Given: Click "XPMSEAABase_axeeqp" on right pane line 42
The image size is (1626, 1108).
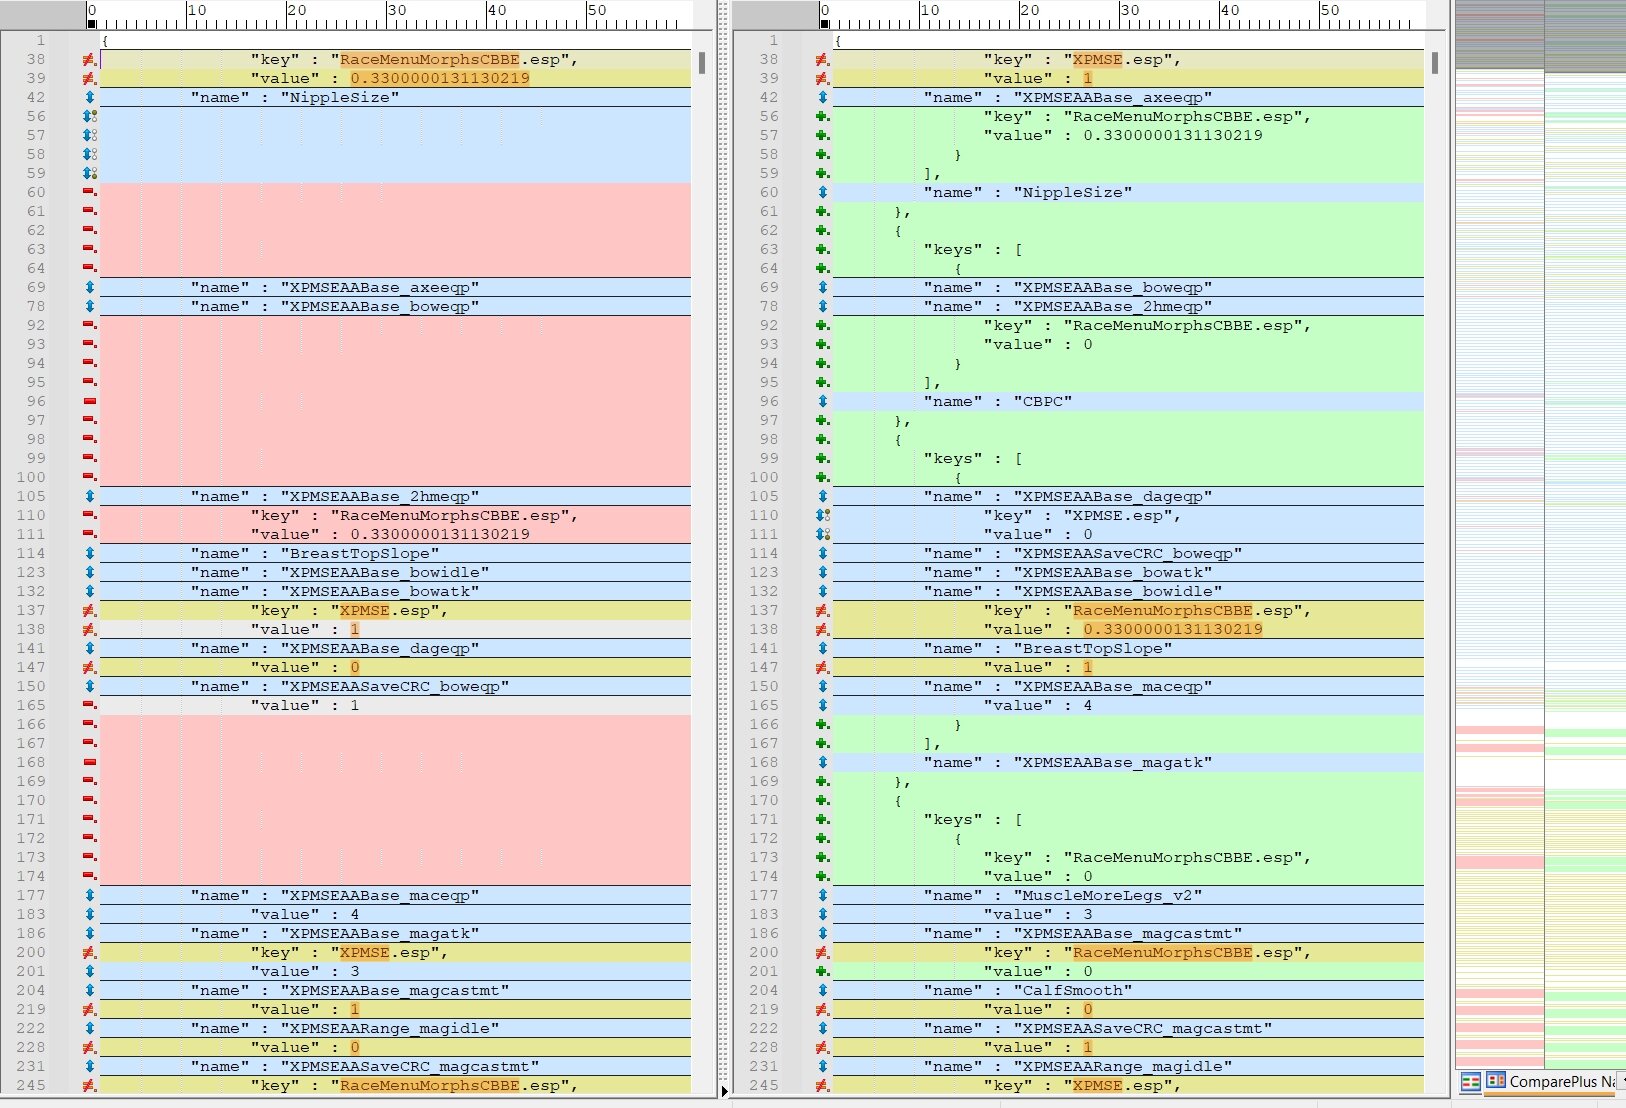Looking at the screenshot, I should pyautogui.click(x=1113, y=98).
